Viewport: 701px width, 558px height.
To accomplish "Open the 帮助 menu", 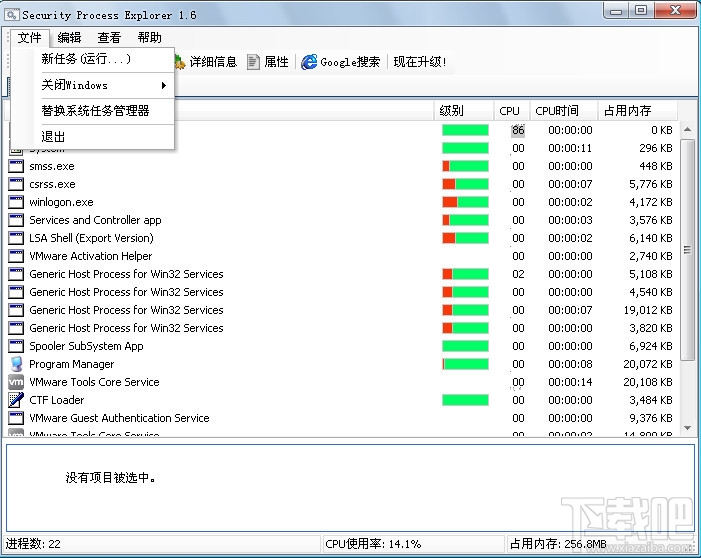I will point(149,38).
